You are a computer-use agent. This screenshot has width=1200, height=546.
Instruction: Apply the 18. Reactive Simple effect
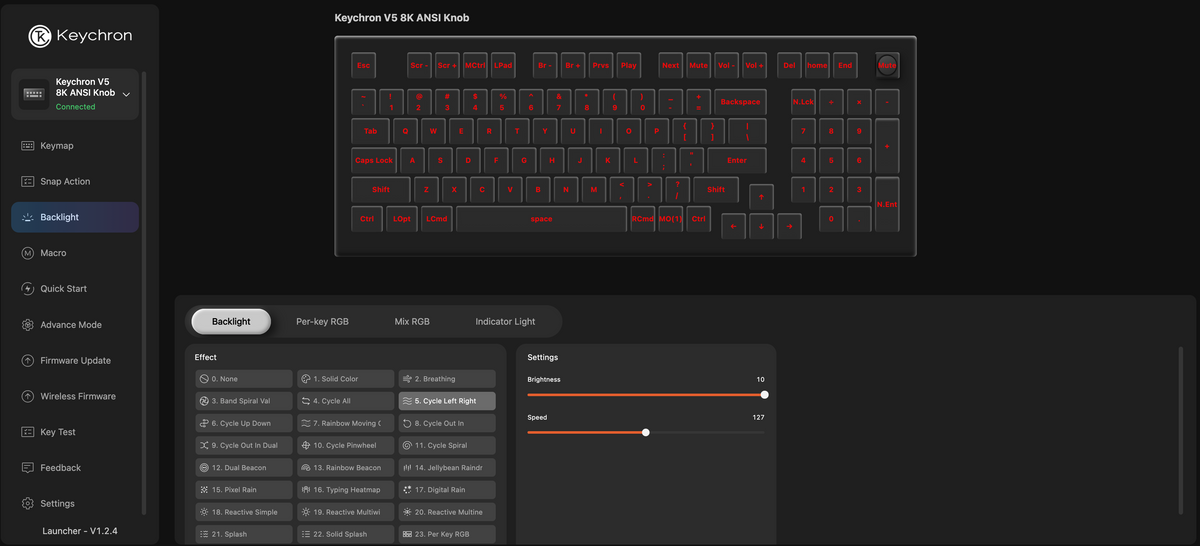245,512
